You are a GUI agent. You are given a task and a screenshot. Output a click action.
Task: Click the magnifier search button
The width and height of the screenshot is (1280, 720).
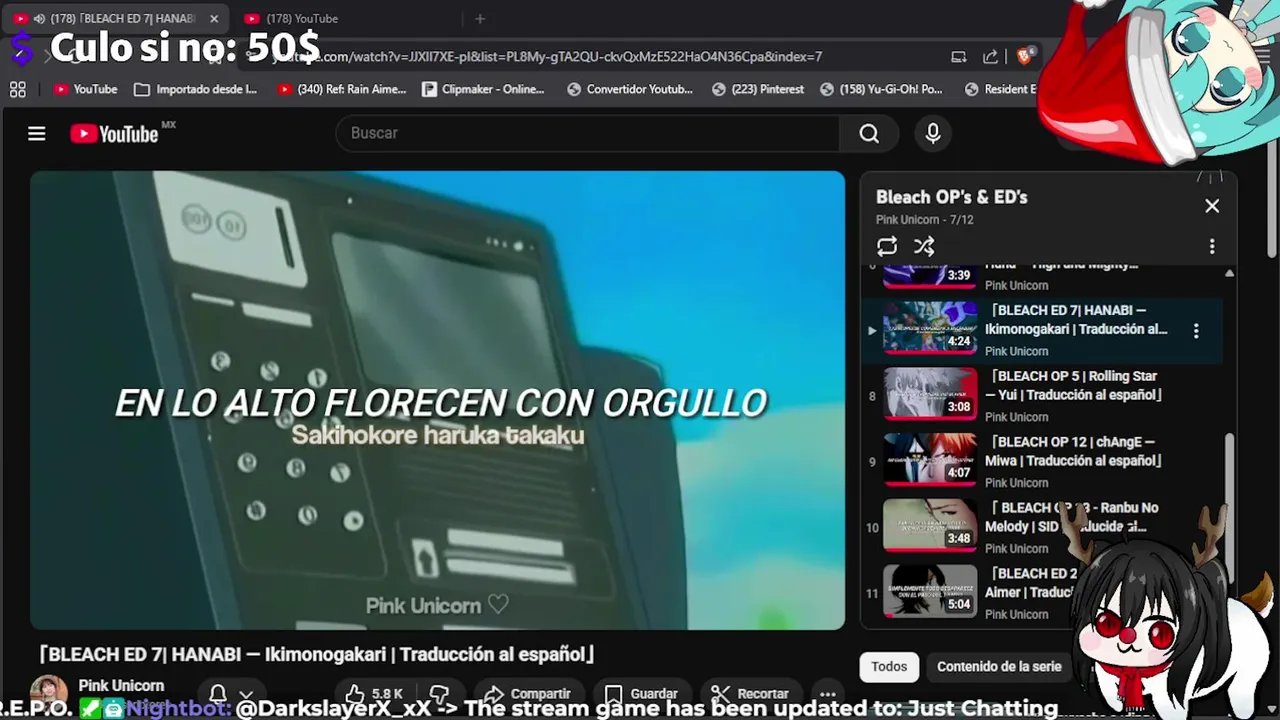click(x=869, y=133)
